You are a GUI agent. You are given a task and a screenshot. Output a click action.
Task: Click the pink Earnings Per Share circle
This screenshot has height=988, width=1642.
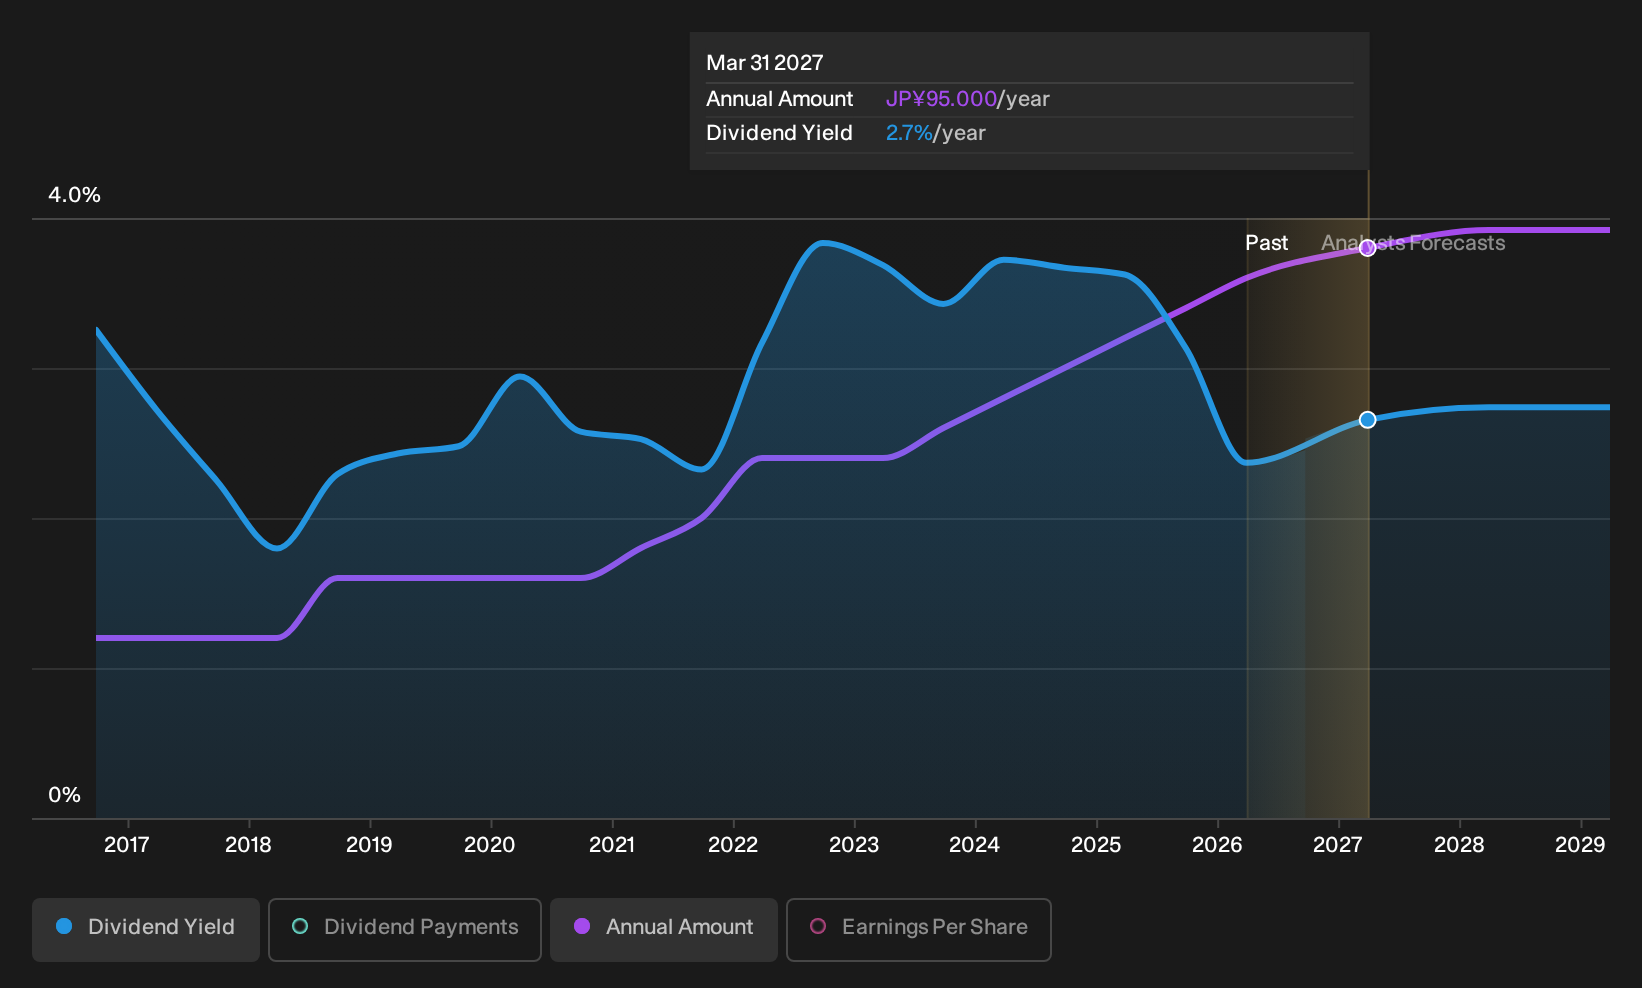pos(818,926)
